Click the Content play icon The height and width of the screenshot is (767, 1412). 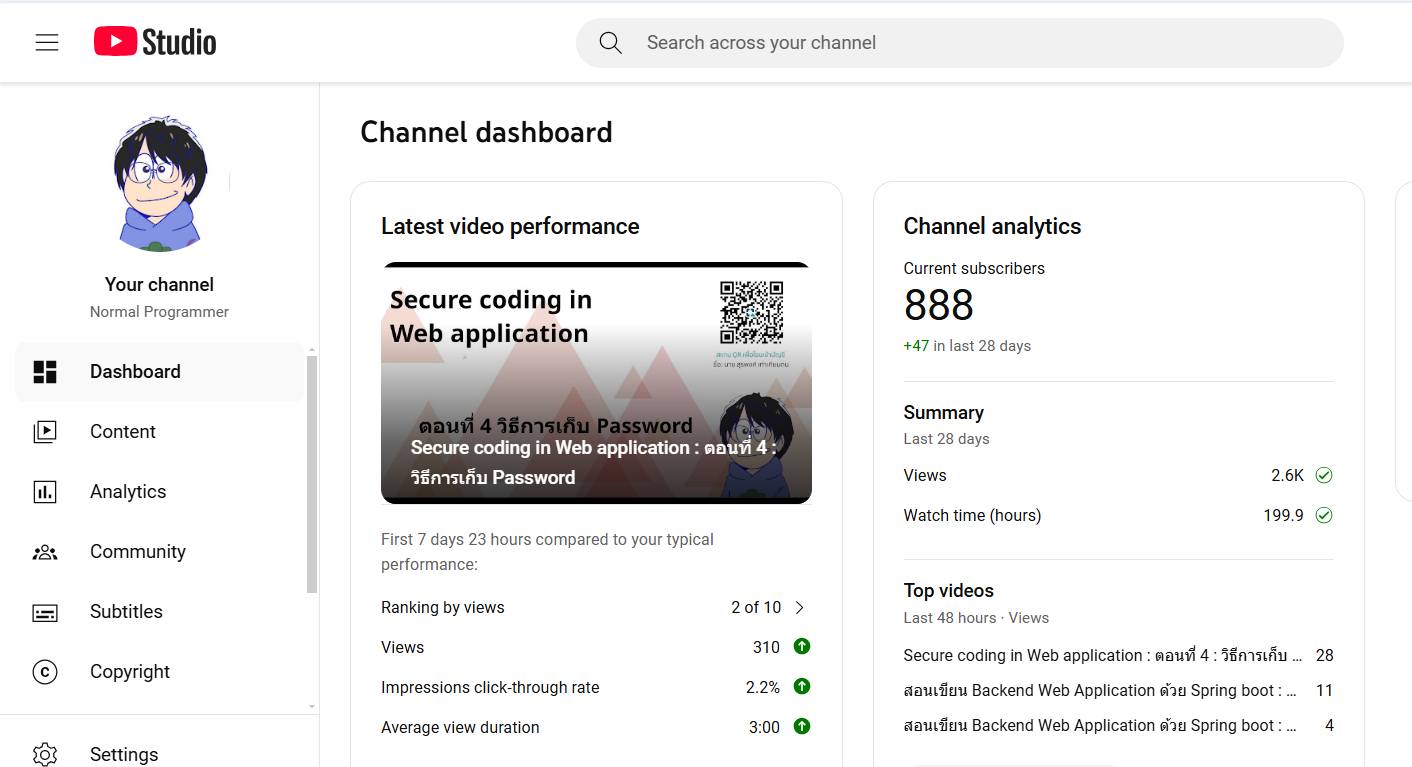pyautogui.click(x=45, y=432)
